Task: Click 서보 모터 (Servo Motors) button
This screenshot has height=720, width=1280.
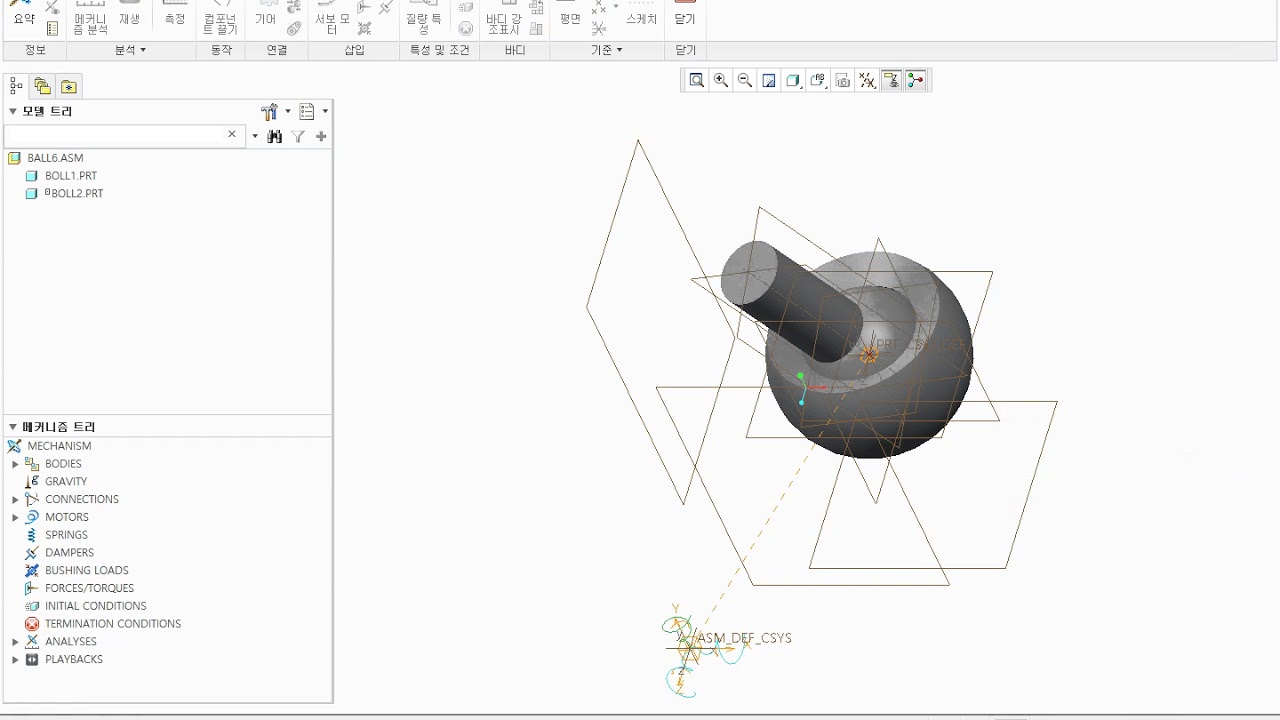Action: coord(332,18)
